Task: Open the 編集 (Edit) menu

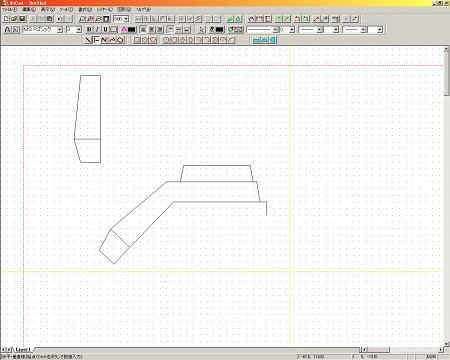Action: point(29,9)
